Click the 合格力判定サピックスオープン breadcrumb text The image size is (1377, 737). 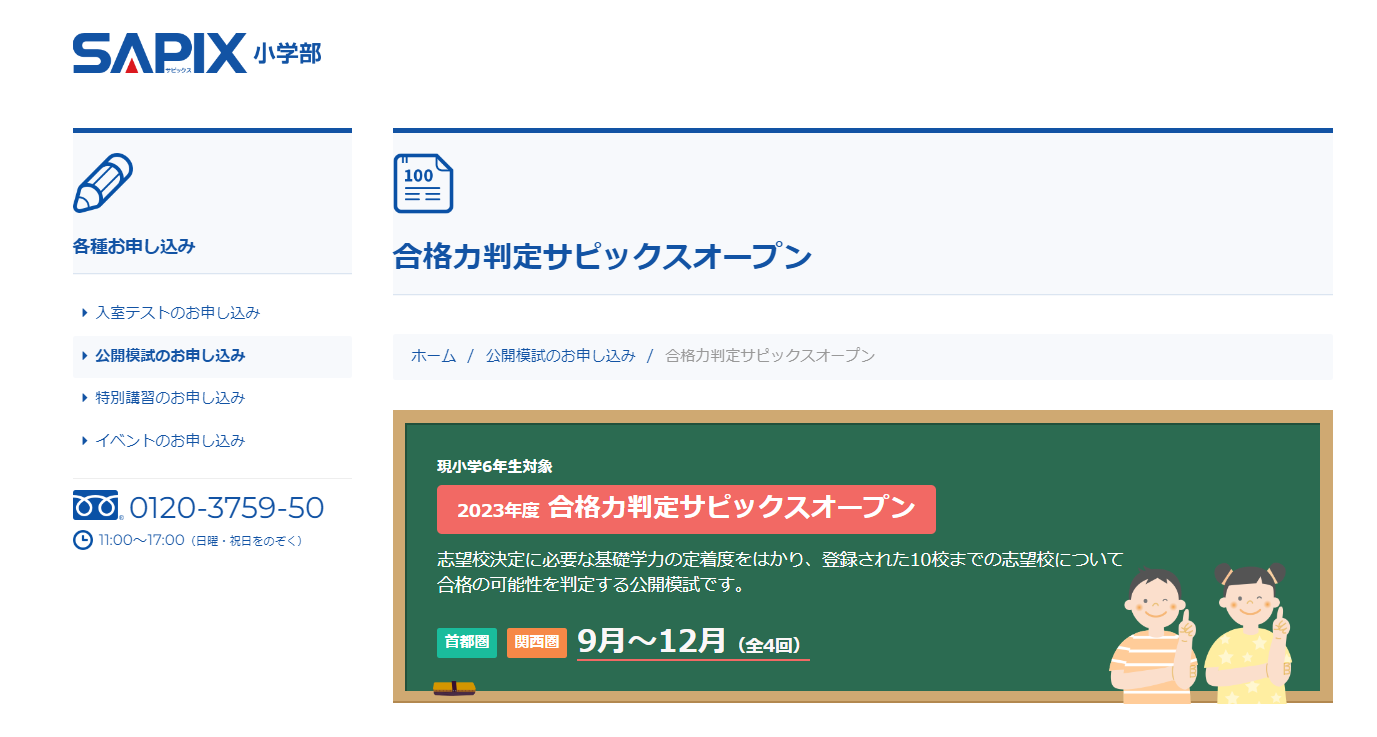coord(770,356)
